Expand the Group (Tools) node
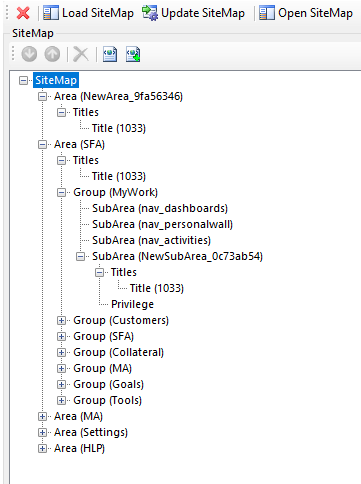This screenshot has height=484, width=361. point(61,400)
